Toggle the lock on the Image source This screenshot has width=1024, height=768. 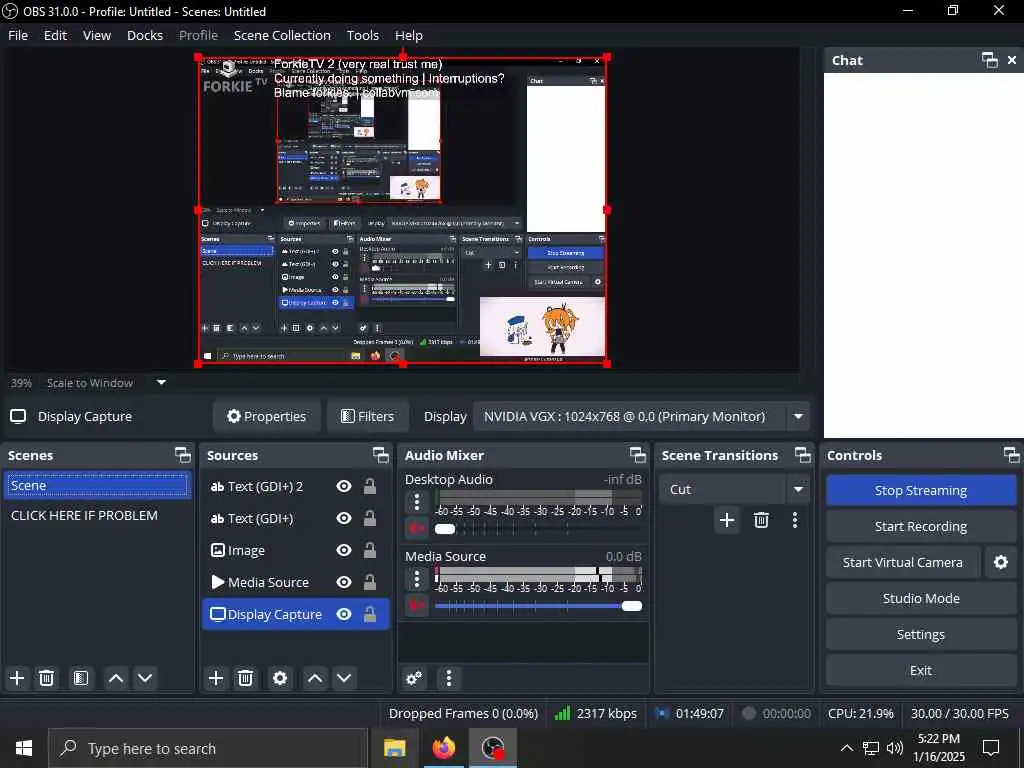370,551
